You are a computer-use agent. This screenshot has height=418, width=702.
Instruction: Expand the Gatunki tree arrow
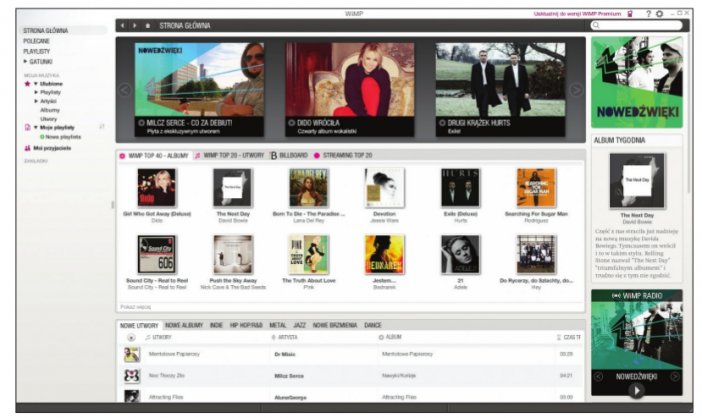[x=26, y=61]
